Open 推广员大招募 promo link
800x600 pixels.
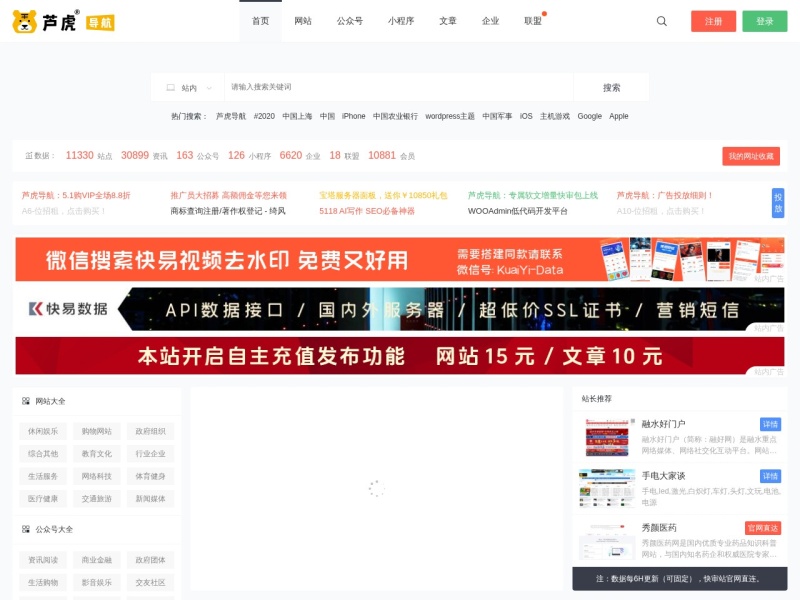[x=229, y=195]
